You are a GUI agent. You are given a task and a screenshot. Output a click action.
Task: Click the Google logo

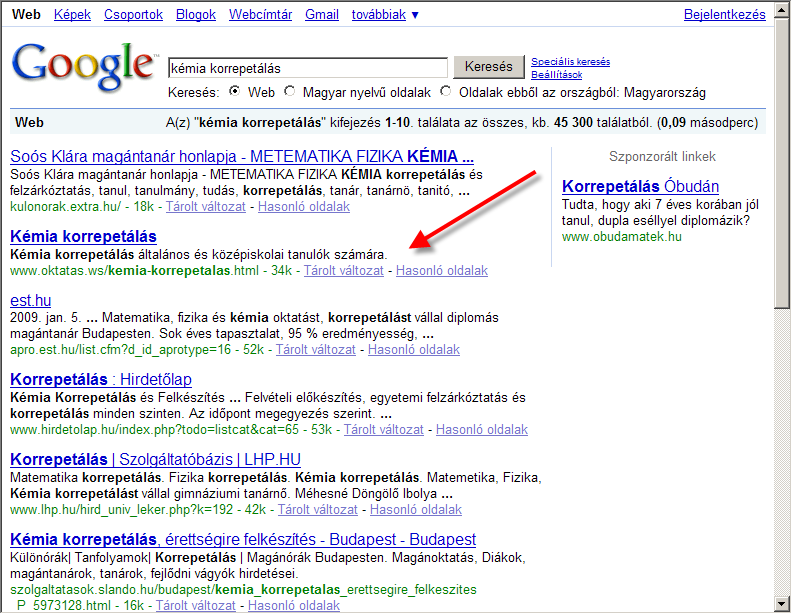(83, 66)
